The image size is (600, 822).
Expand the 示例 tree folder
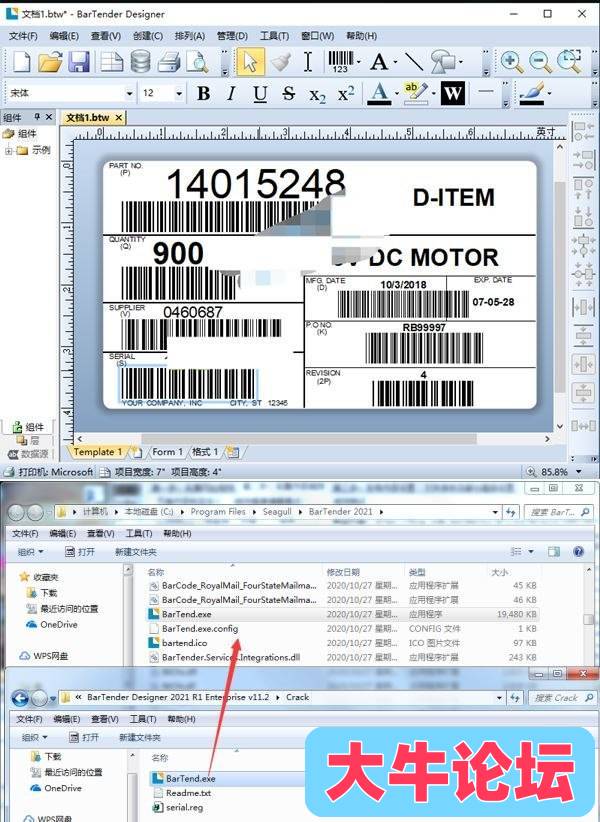8,151
